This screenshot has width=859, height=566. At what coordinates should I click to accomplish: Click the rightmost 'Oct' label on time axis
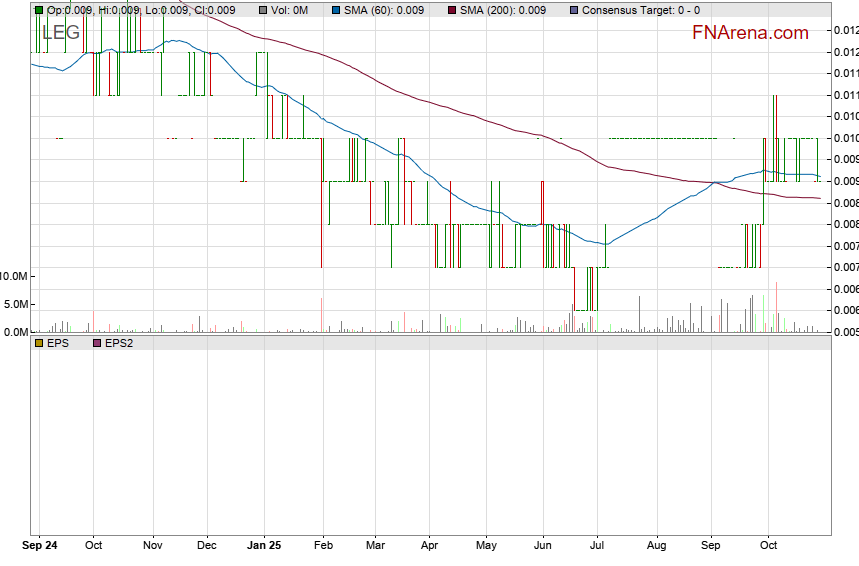click(769, 547)
